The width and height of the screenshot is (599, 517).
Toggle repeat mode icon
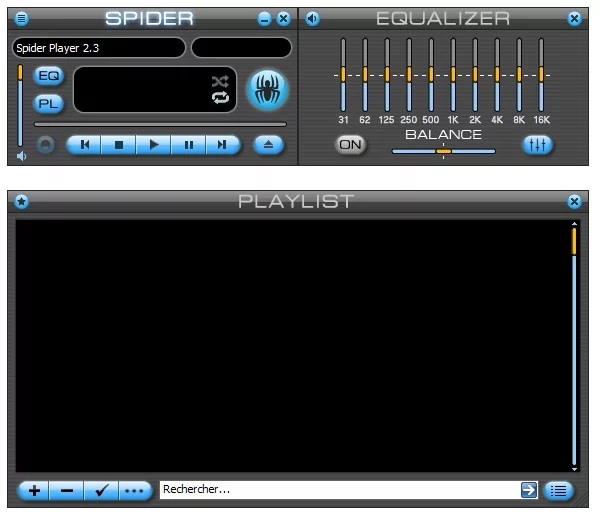[x=220, y=98]
